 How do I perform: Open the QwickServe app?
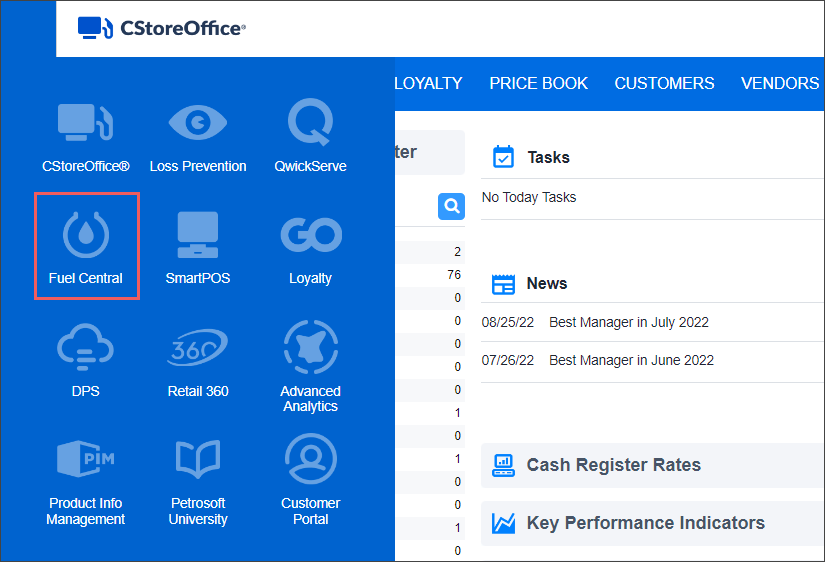pyautogui.click(x=310, y=125)
